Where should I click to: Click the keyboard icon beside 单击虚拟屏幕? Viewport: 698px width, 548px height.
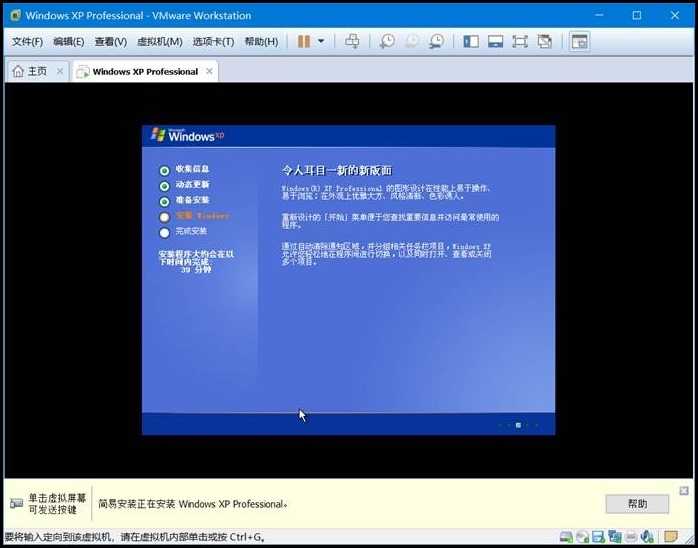[16, 504]
